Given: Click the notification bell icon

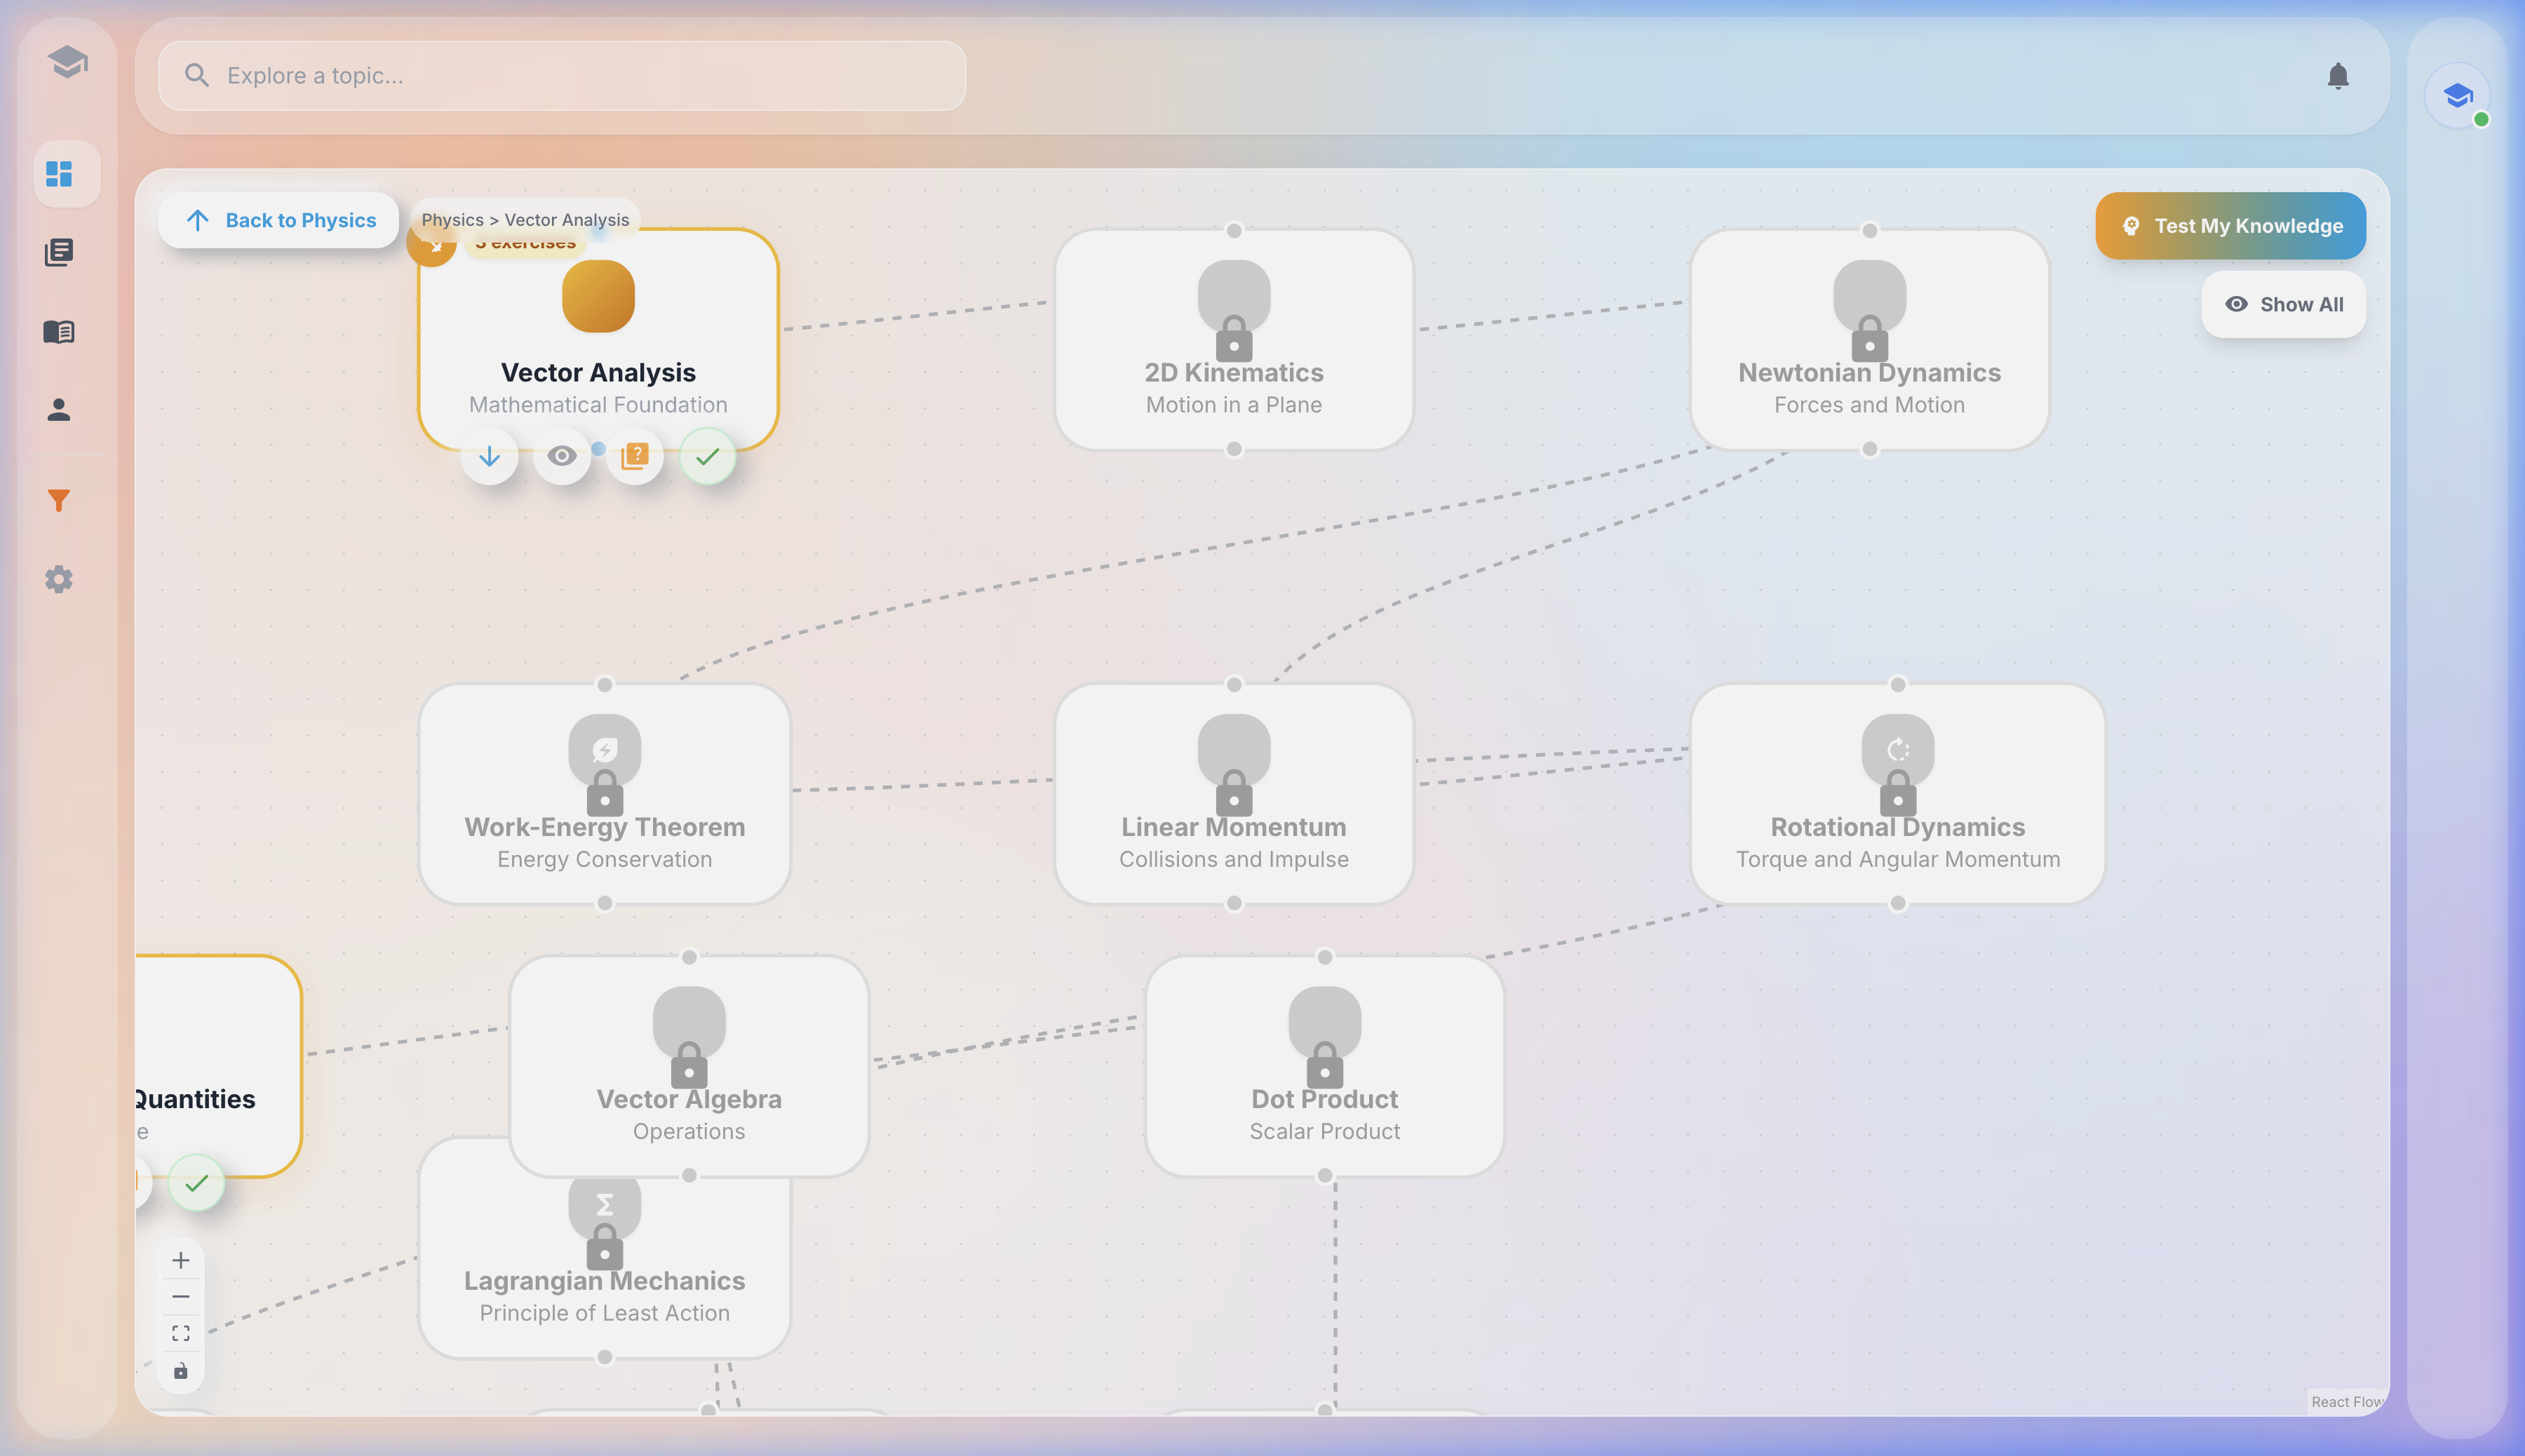Looking at the screenshot, I should (2339, 75).
